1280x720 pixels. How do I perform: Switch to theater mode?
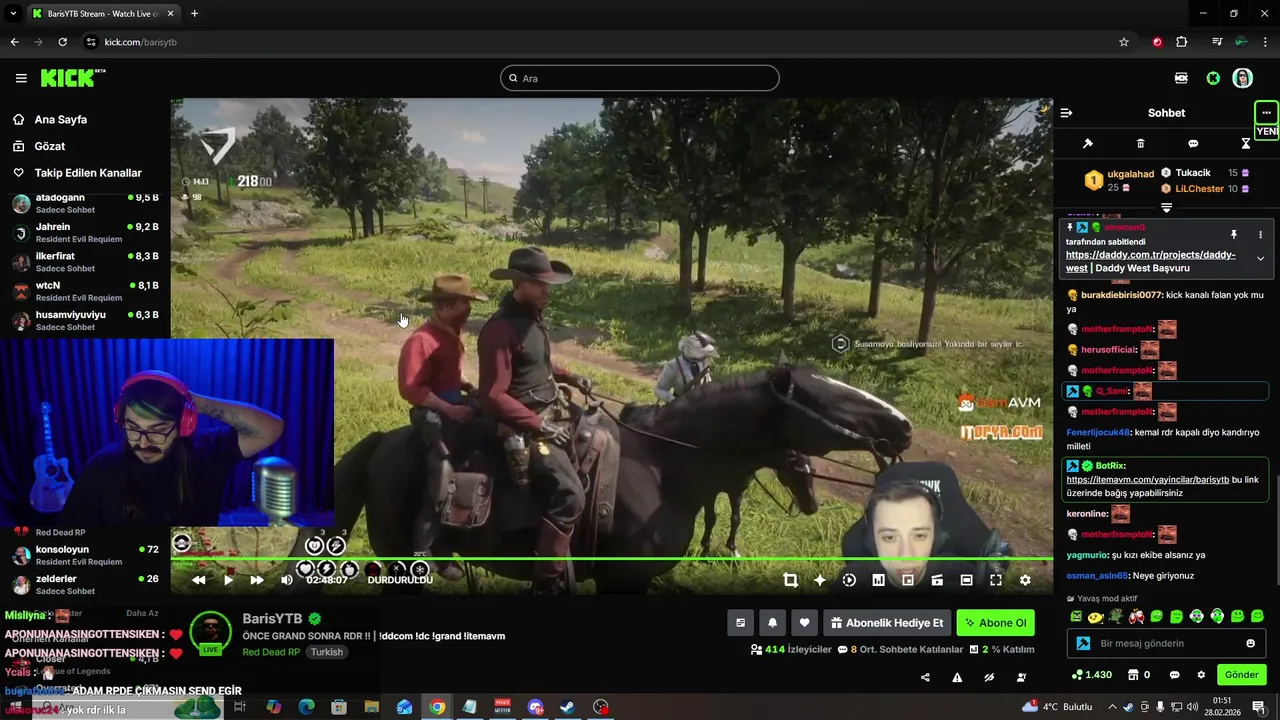[966, 580]
